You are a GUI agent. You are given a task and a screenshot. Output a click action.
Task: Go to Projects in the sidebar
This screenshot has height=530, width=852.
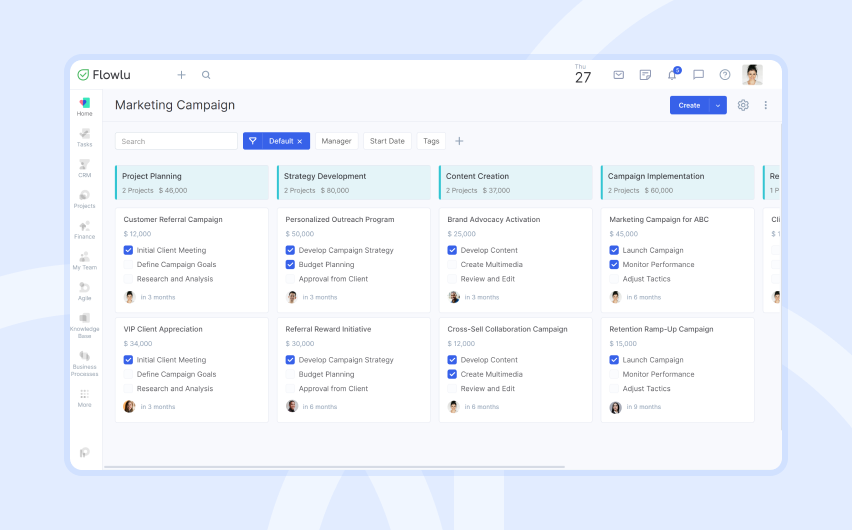click(84, 199)
